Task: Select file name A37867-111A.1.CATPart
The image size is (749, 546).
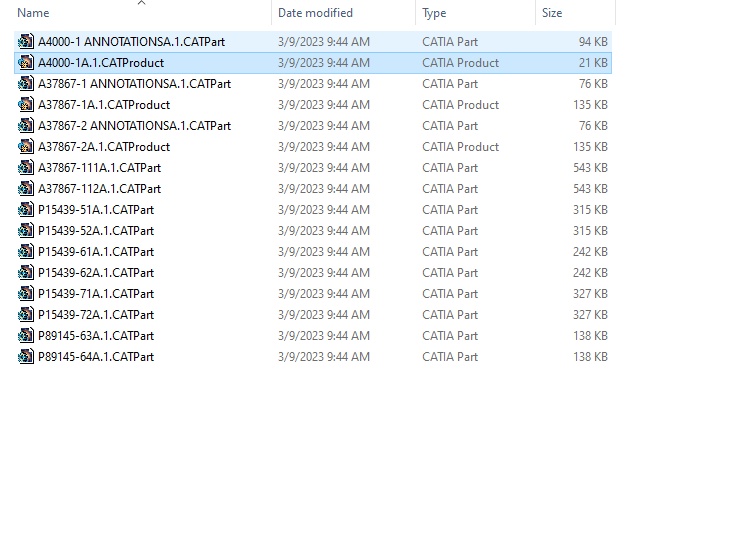Action: coord(99,168)
